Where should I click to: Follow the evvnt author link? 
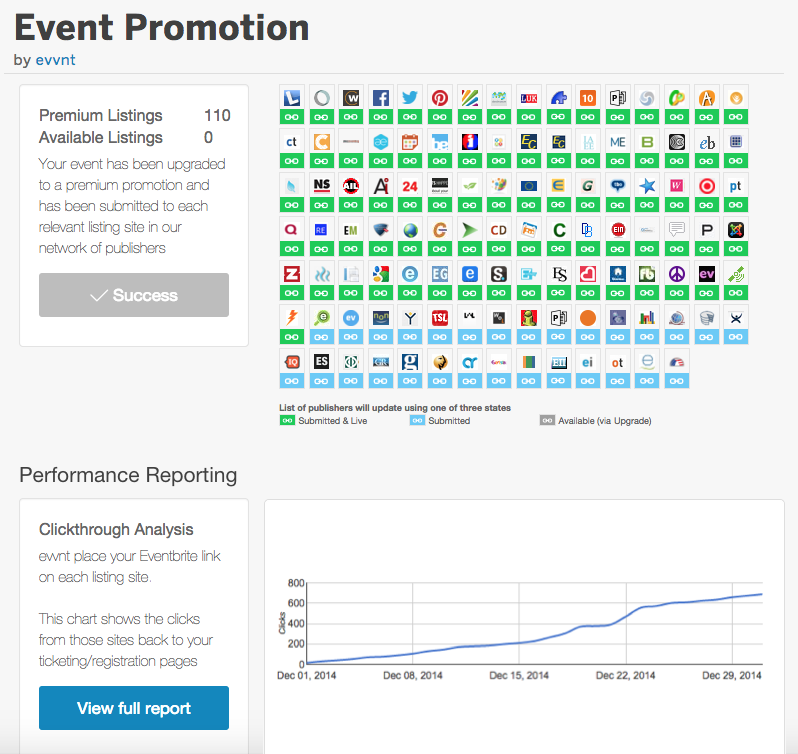point(55,60)
